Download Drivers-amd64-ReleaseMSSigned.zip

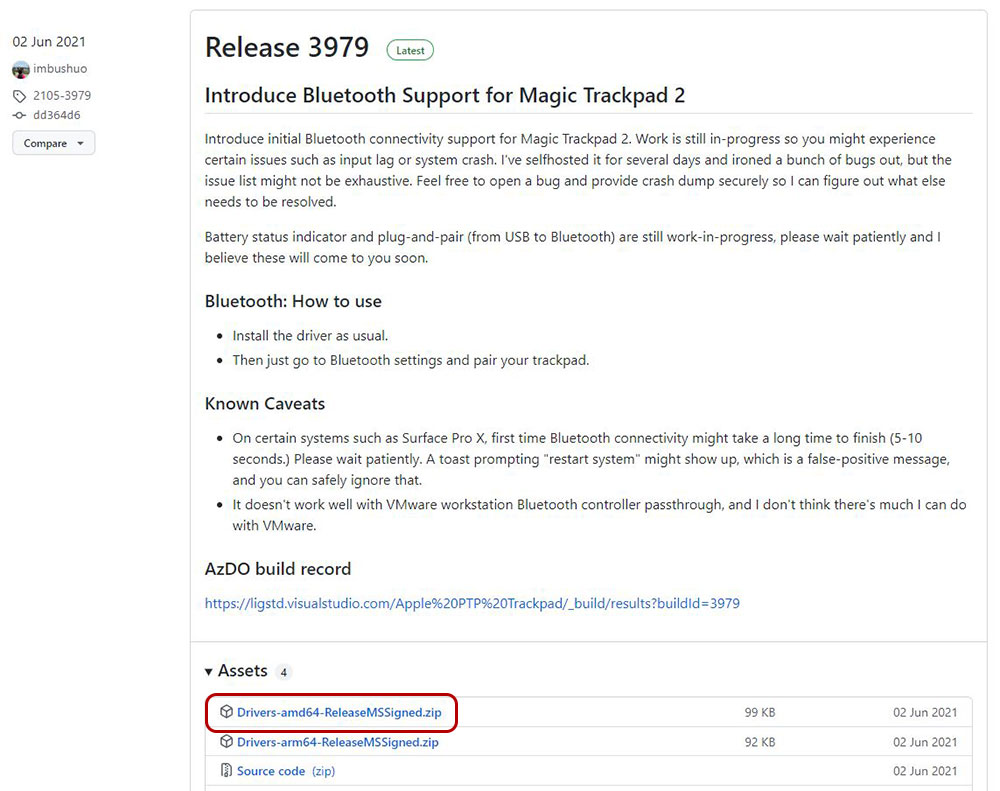[339, 713]
